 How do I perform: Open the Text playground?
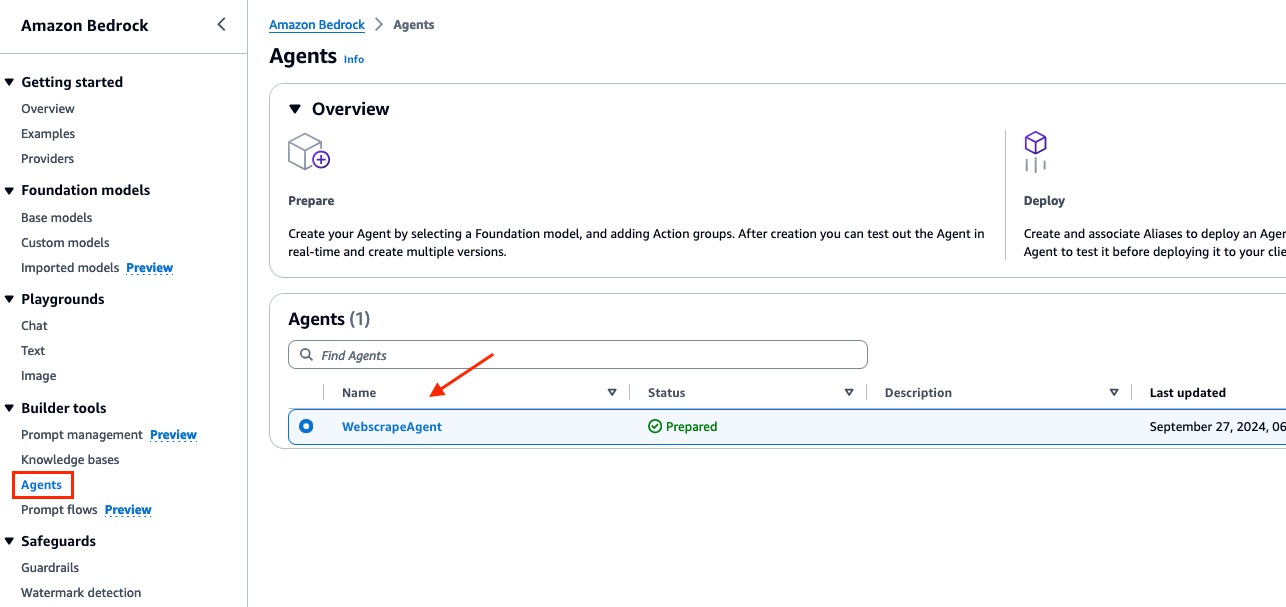(x=33, y=351)
